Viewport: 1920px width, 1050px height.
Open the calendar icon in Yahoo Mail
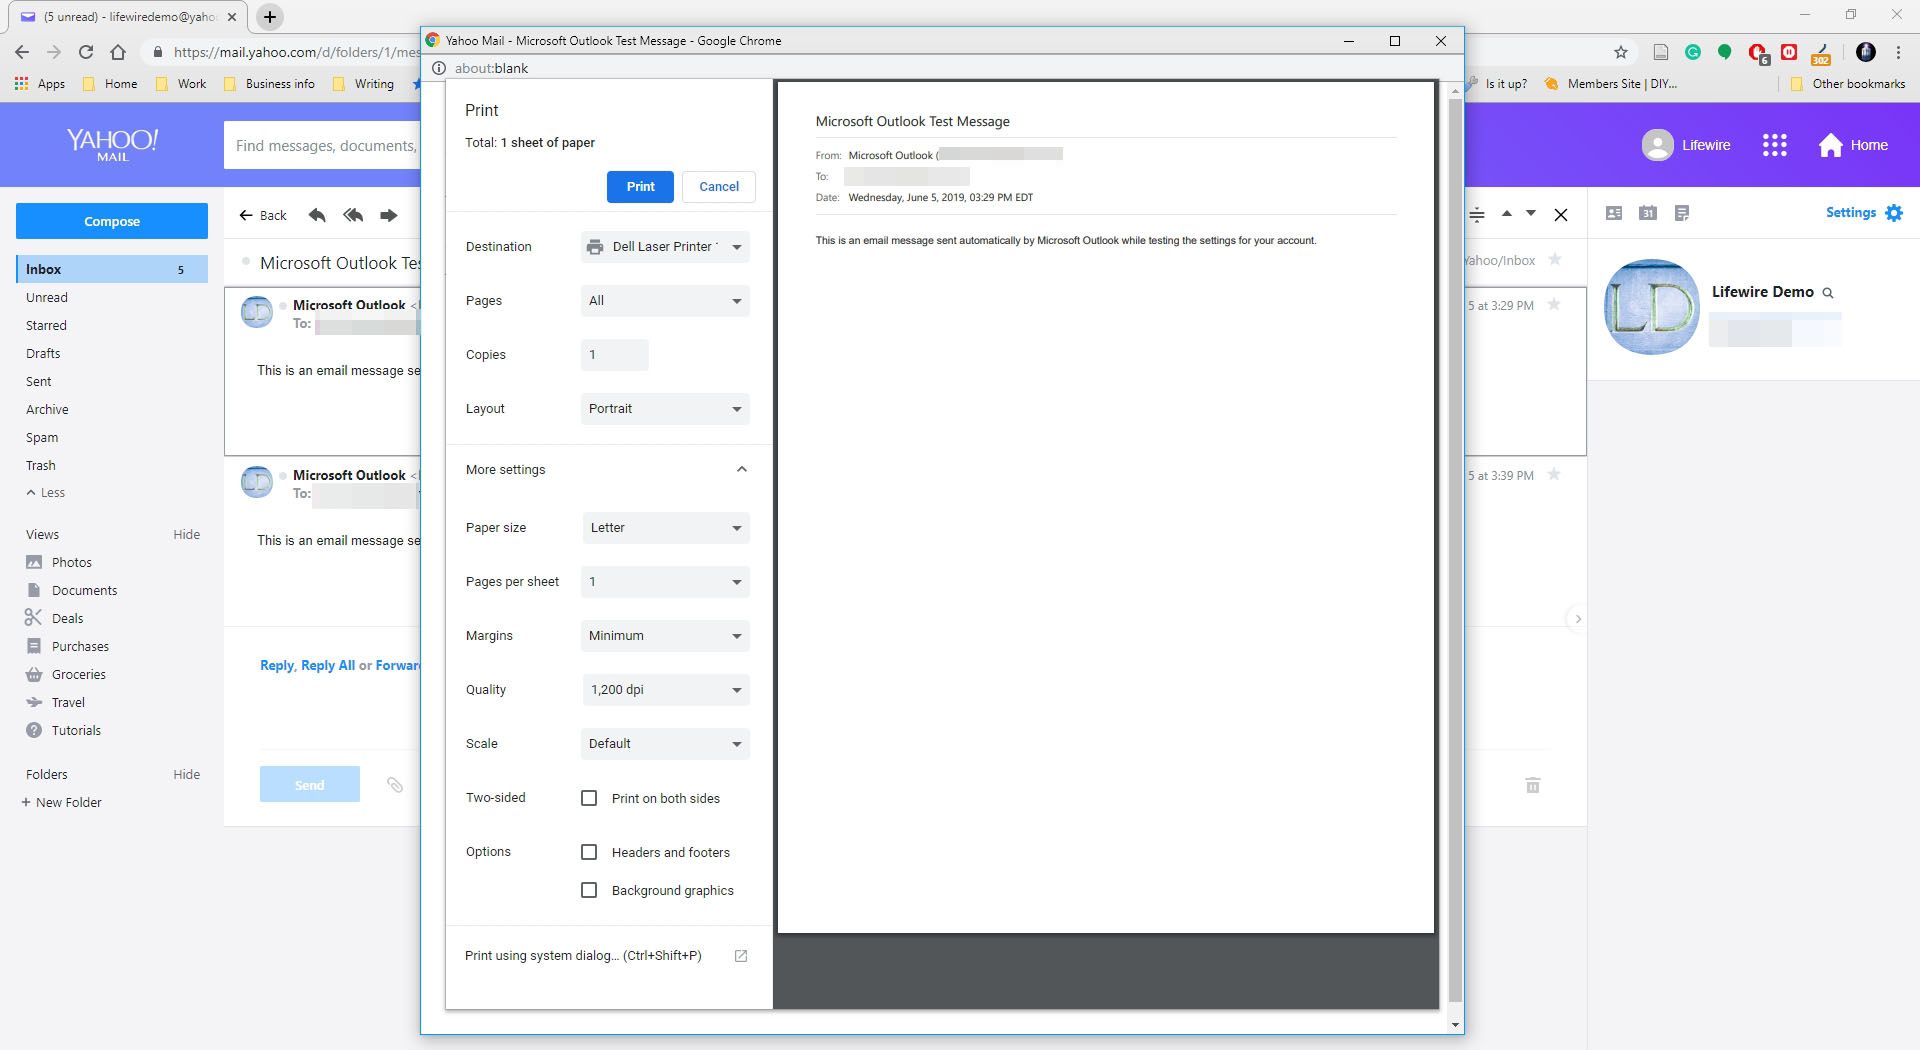[x=1648, y=213]
